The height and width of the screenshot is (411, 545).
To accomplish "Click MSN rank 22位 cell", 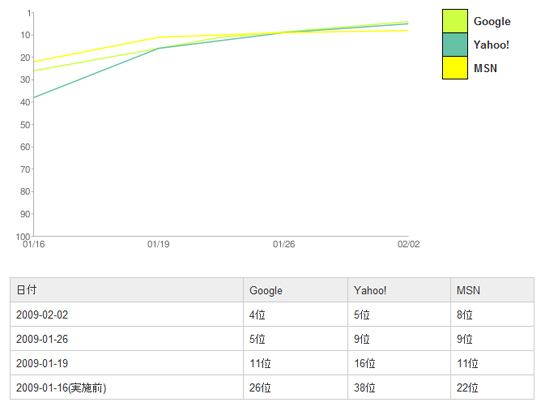I will point(492,387).
